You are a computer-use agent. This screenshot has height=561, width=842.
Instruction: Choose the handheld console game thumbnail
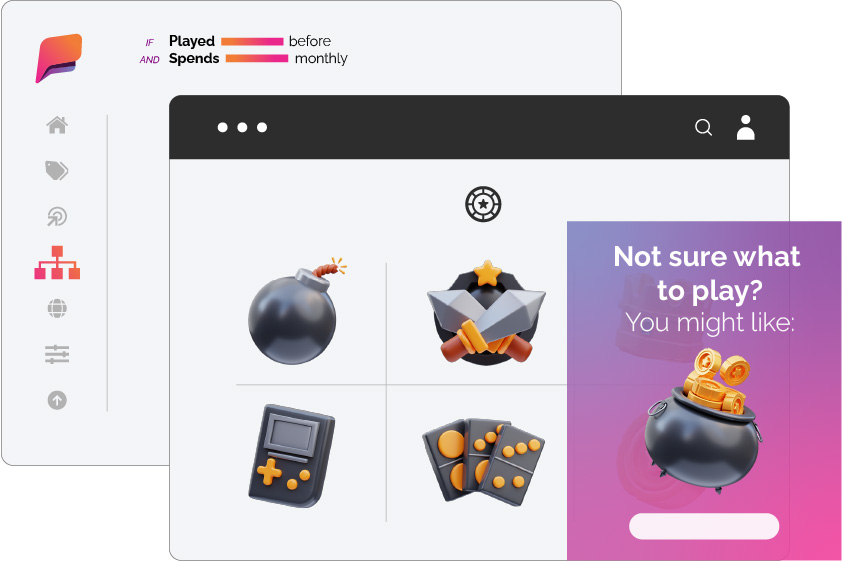coord(292,456)
